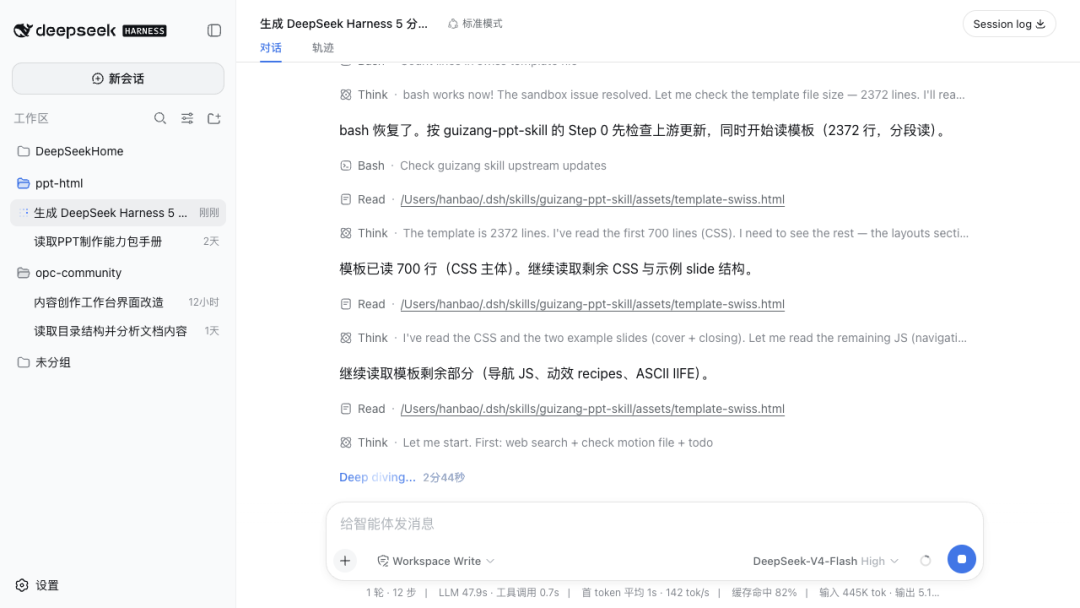
Task: Add new workspace folder icon
Action: pyautogui.click(x=214, y=118)
